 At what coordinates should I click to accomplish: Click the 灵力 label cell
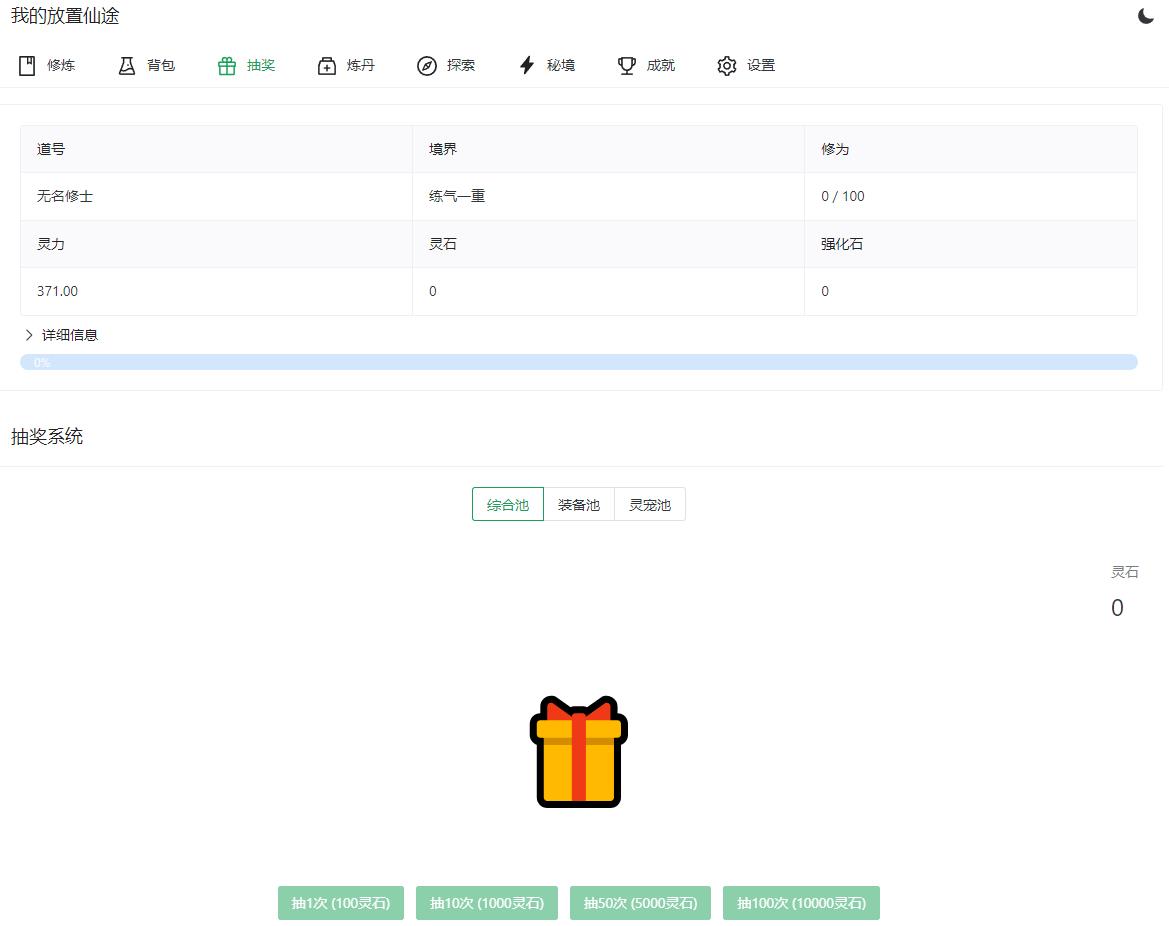[216, 244]
